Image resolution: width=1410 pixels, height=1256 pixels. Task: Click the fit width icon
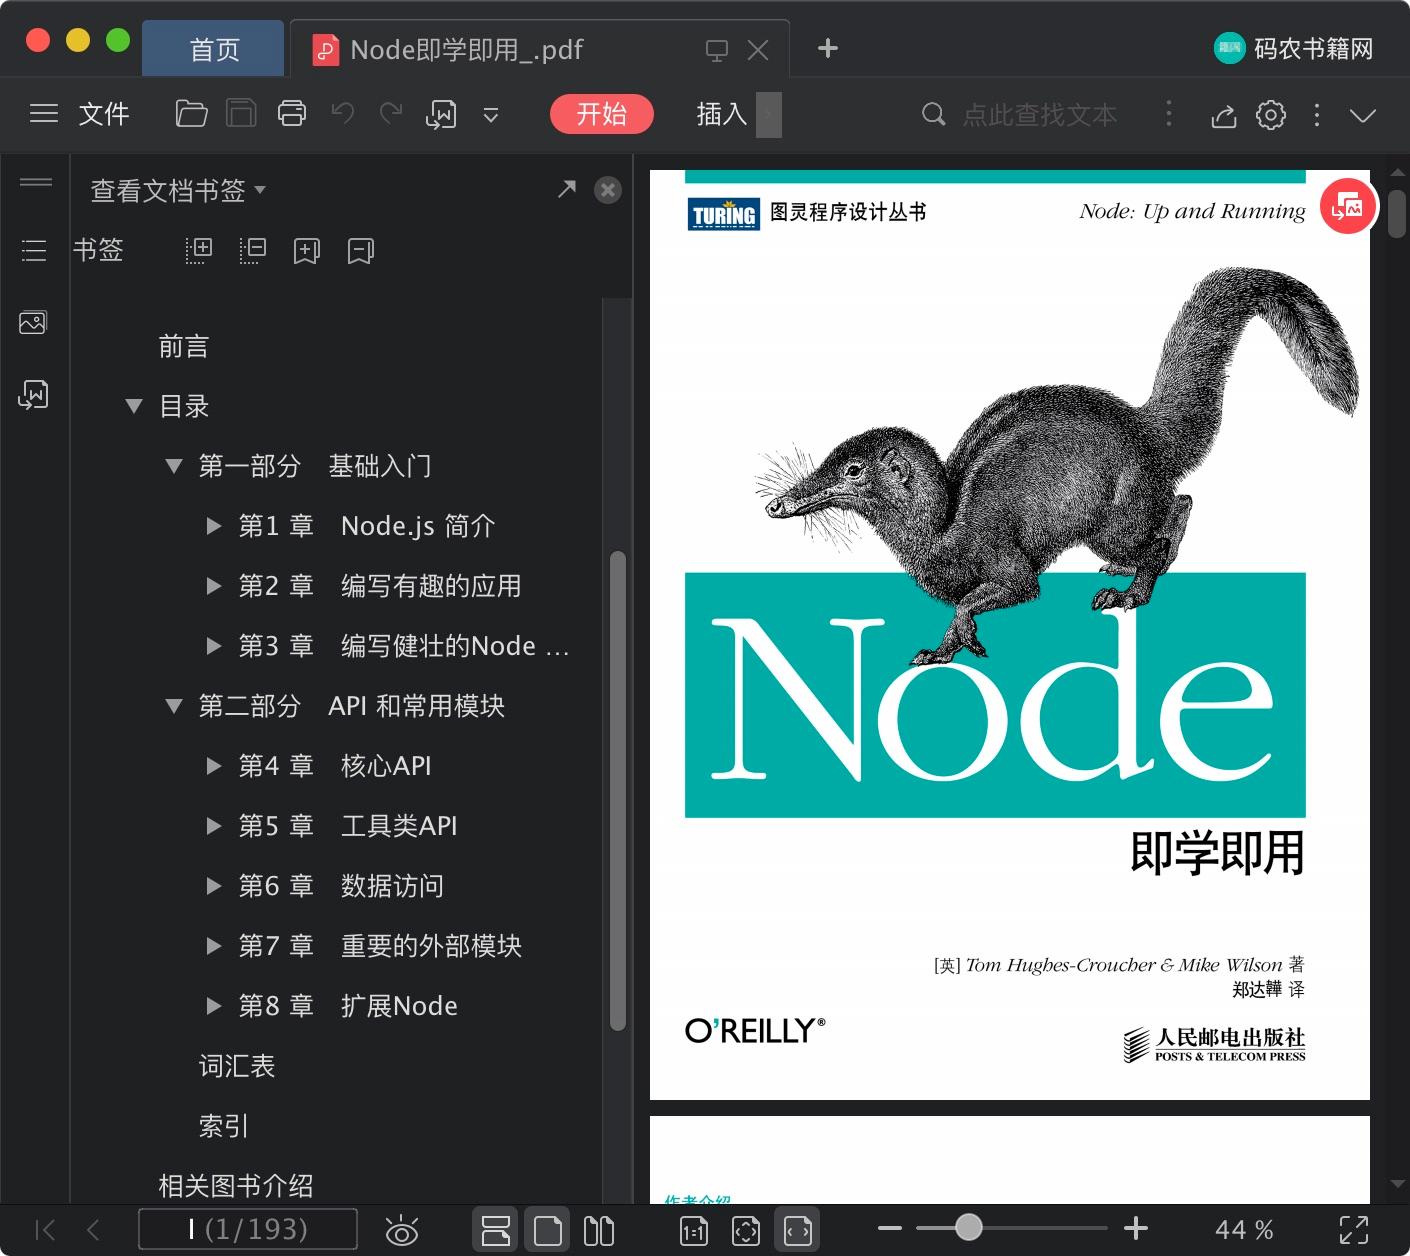click(798, 1230)
